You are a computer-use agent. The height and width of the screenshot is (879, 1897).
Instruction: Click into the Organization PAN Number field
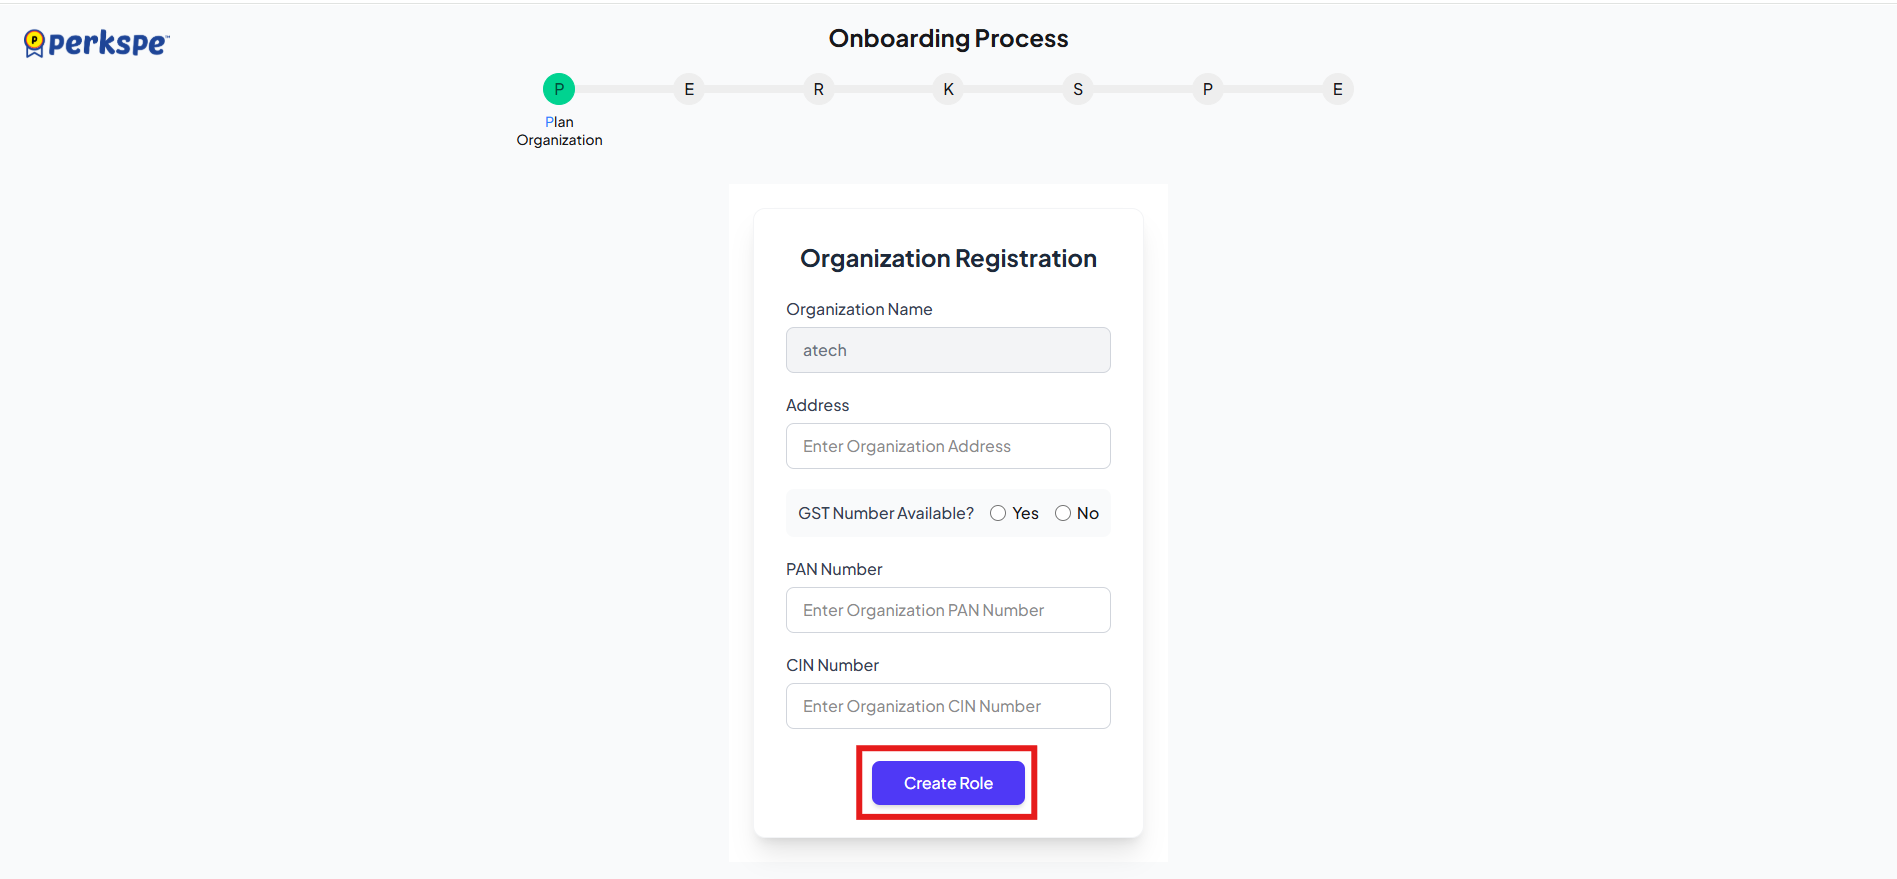948,610
